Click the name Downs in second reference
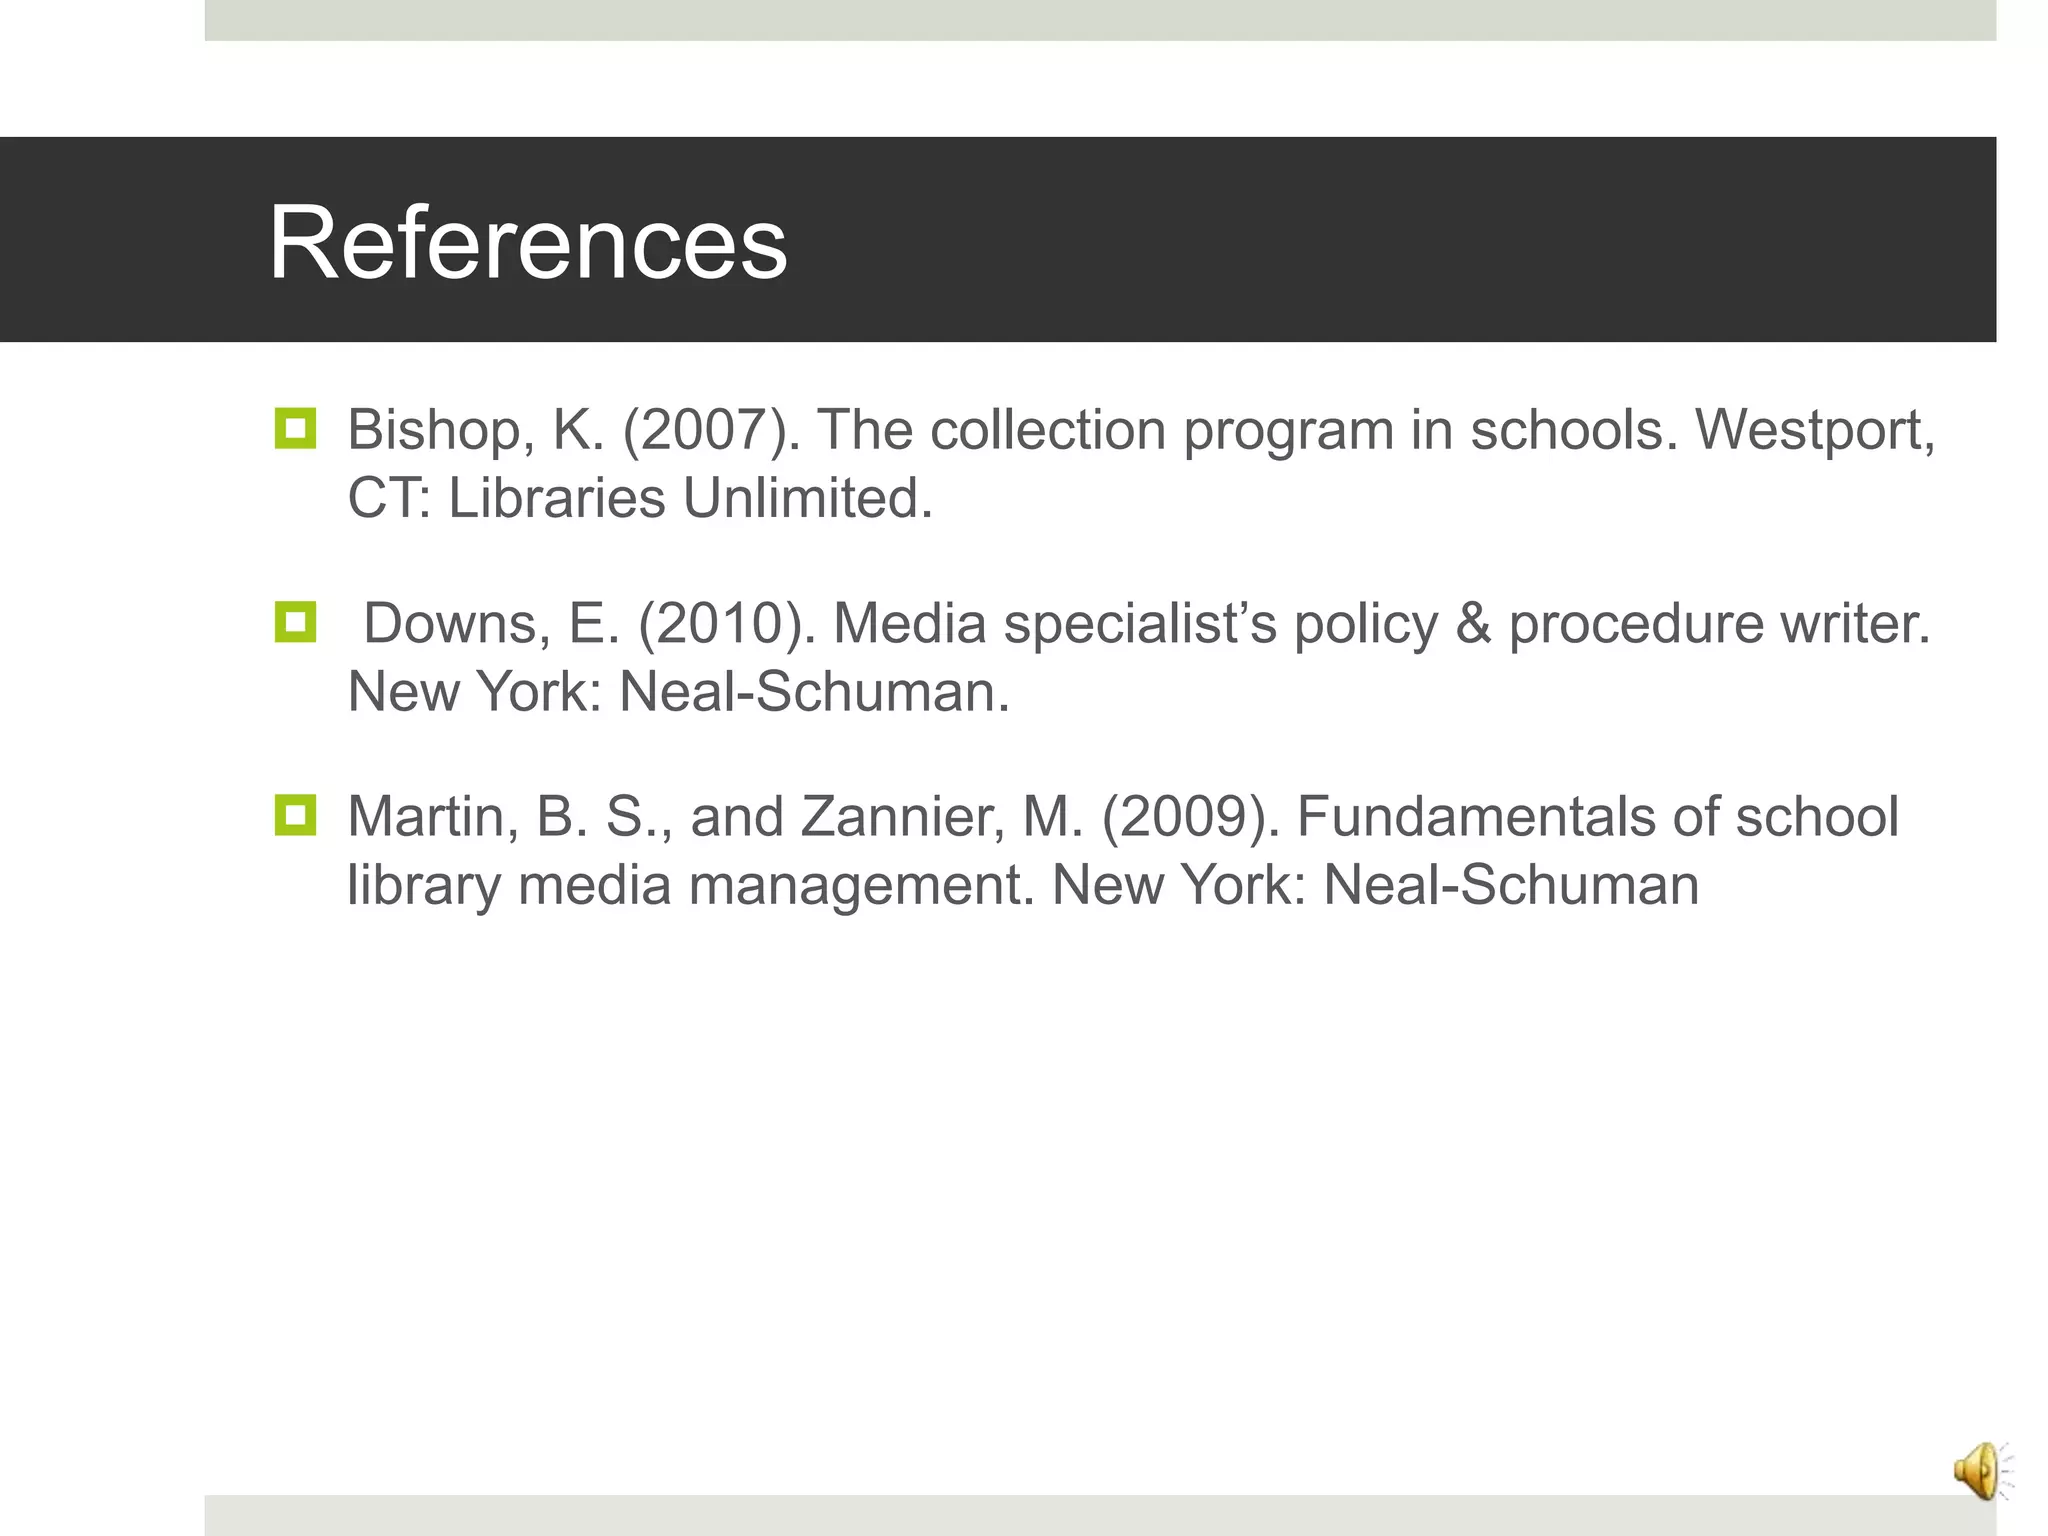The height and width of the screenshot is (1536, 2048). click(x=455, y=624)
